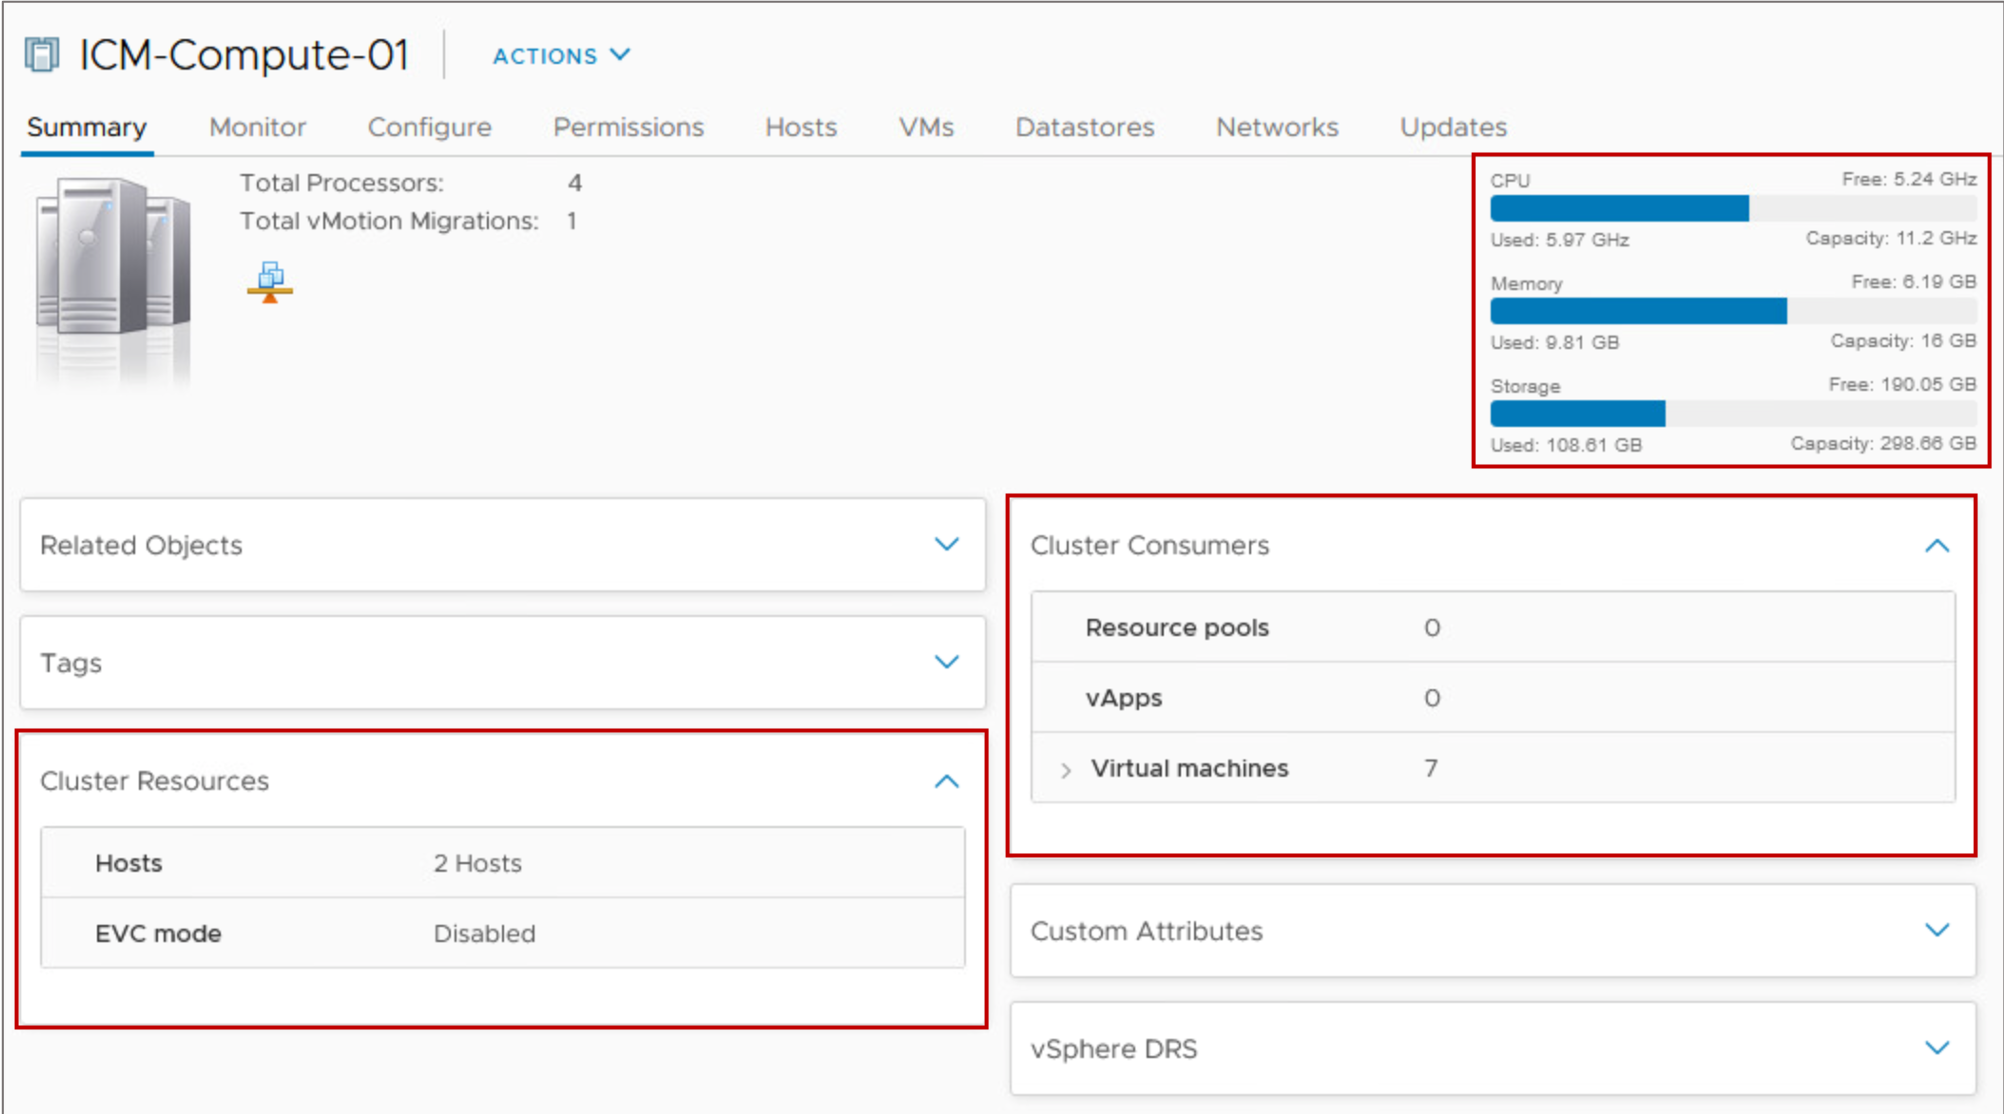Click the Storage usage bar

point(1733,413)
